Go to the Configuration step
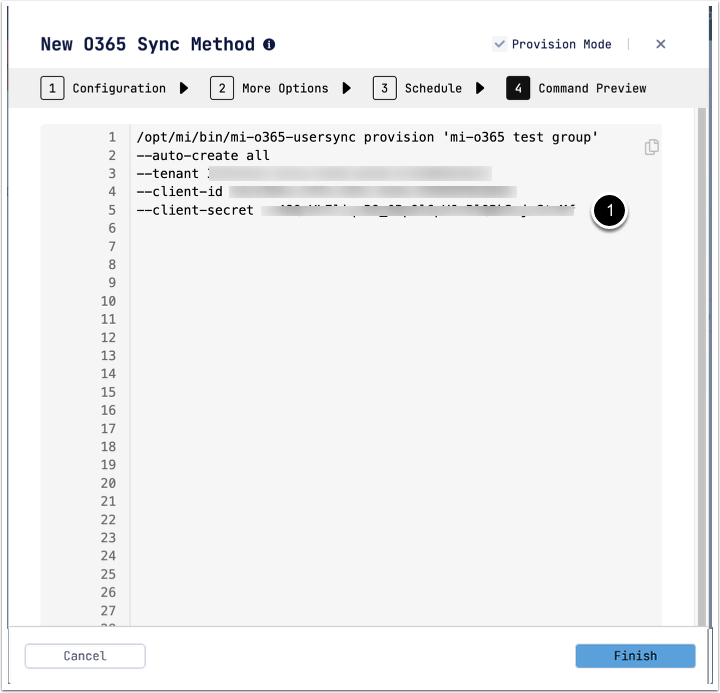 [x=104, y=88]
